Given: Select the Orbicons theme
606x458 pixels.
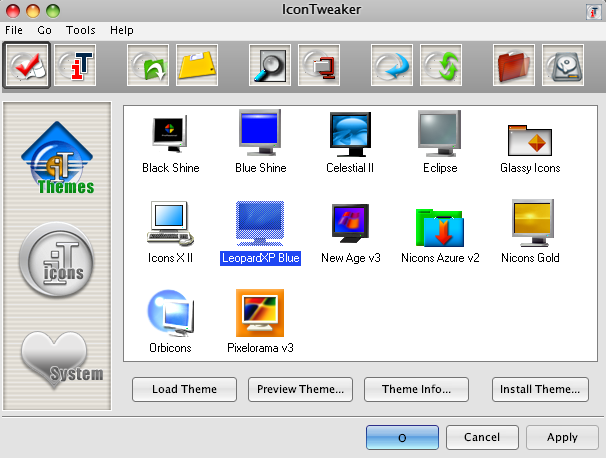Looking at the screenshot, I should tap(170, 322).
